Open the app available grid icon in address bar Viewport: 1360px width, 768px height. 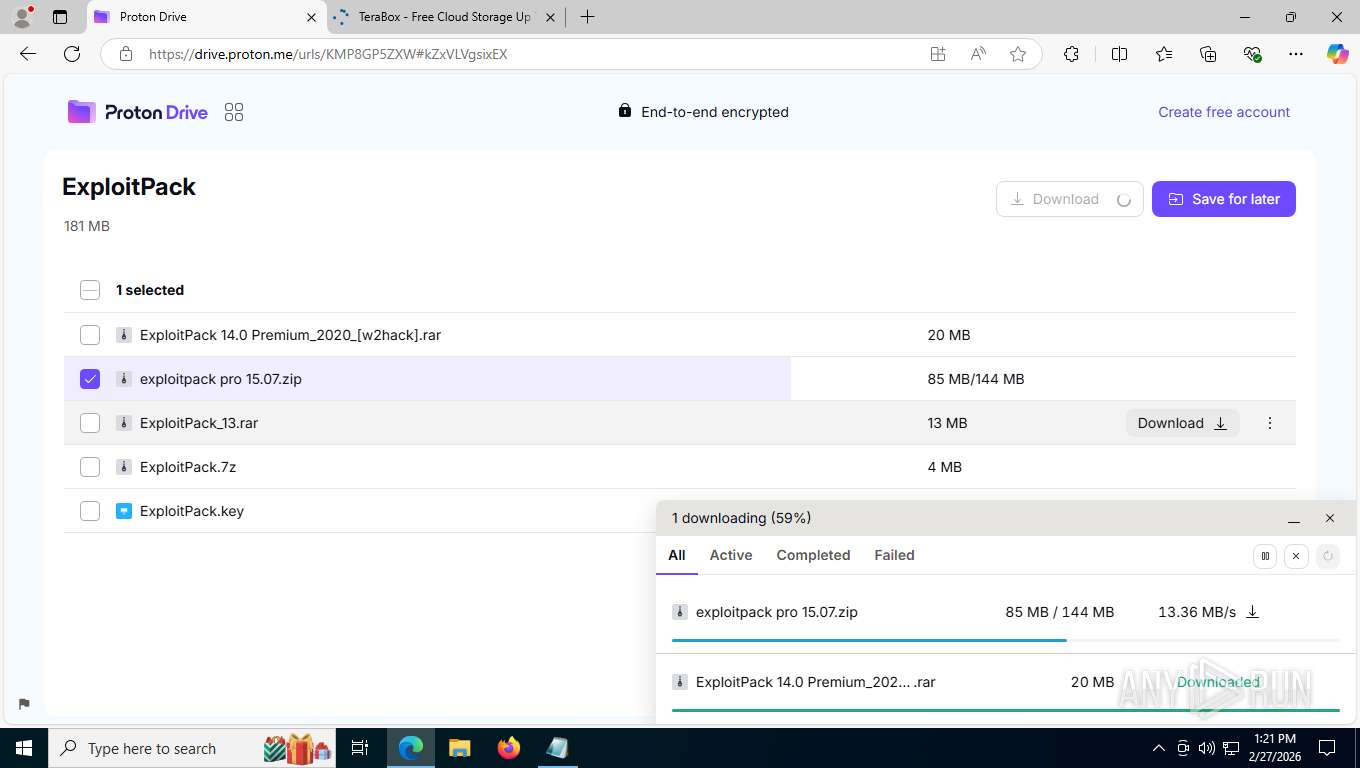click(x=938, y=54)
